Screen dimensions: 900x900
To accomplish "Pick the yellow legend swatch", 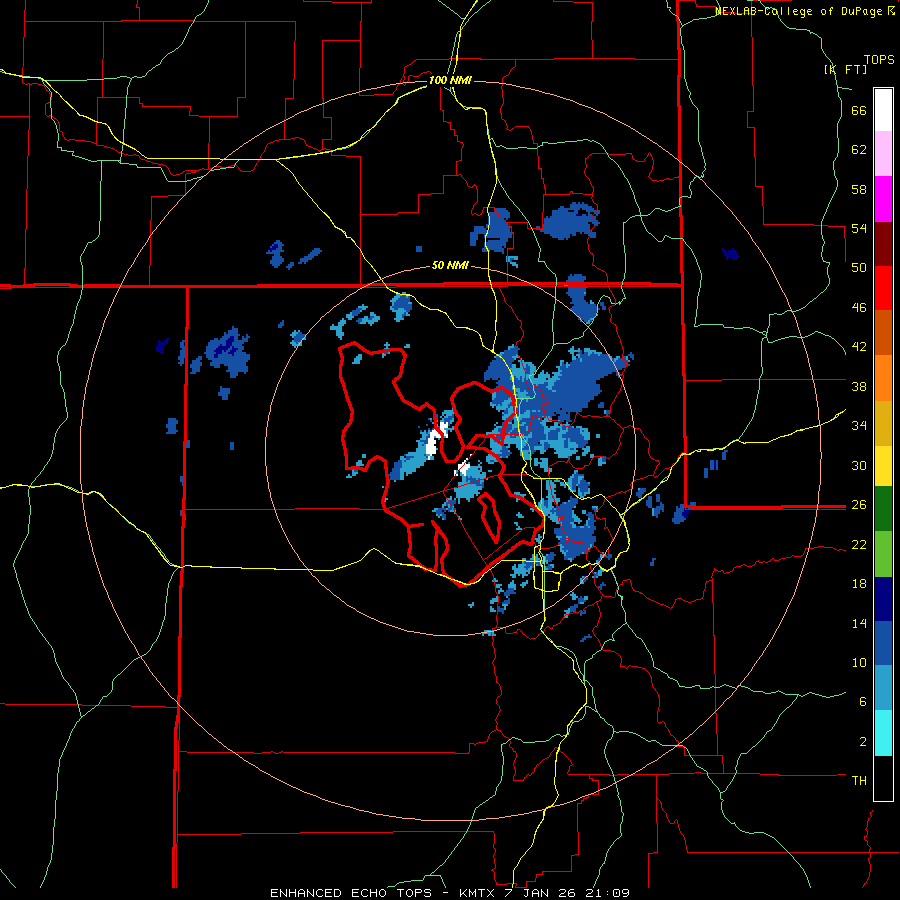I will coord(883,466).
